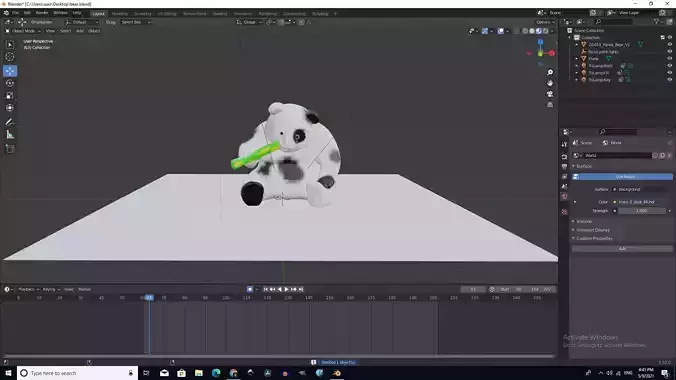Image resolution: width=676 pixels, height=380 pixels.
Task: Select the Measure tool
Action: click(10, 135)
